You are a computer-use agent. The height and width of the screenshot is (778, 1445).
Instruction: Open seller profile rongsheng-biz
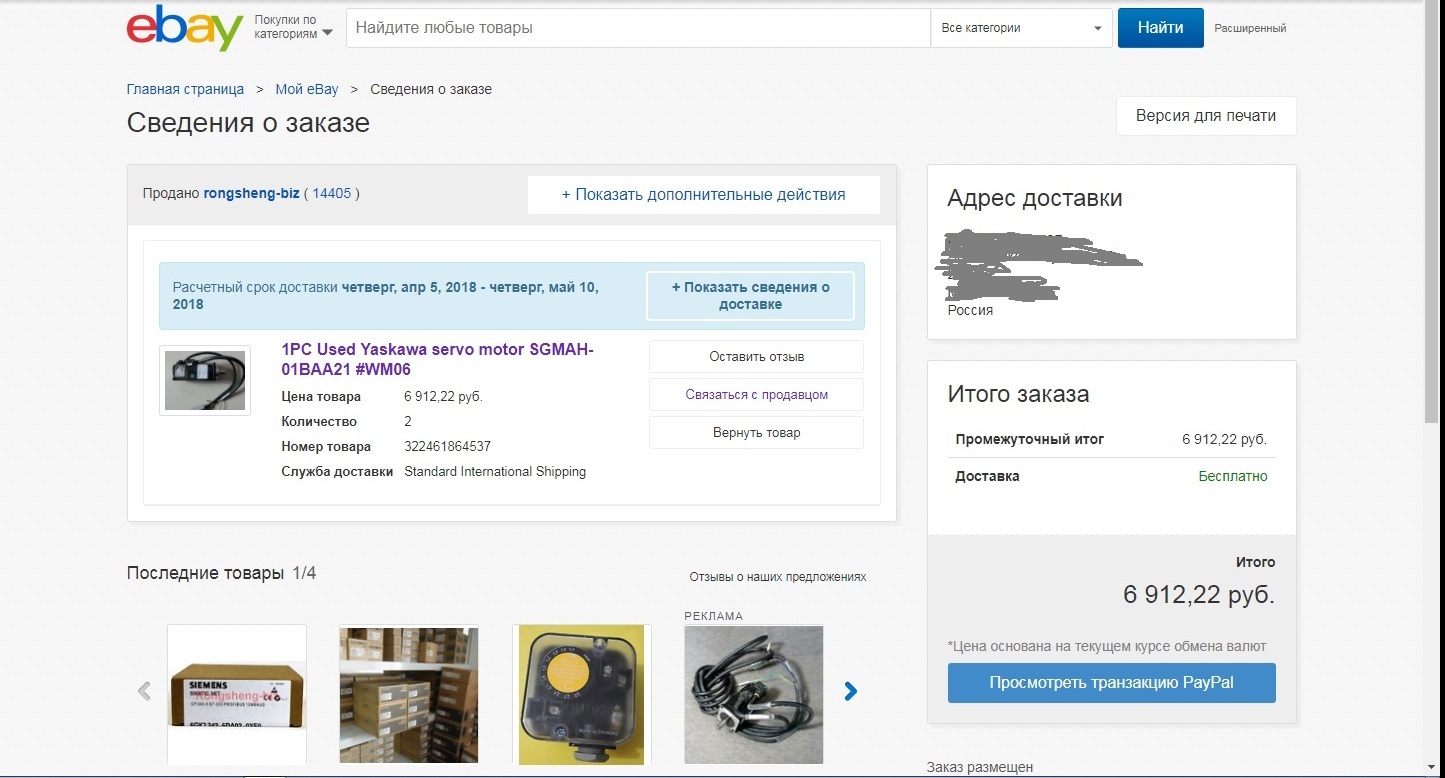[x=251, y=194]
